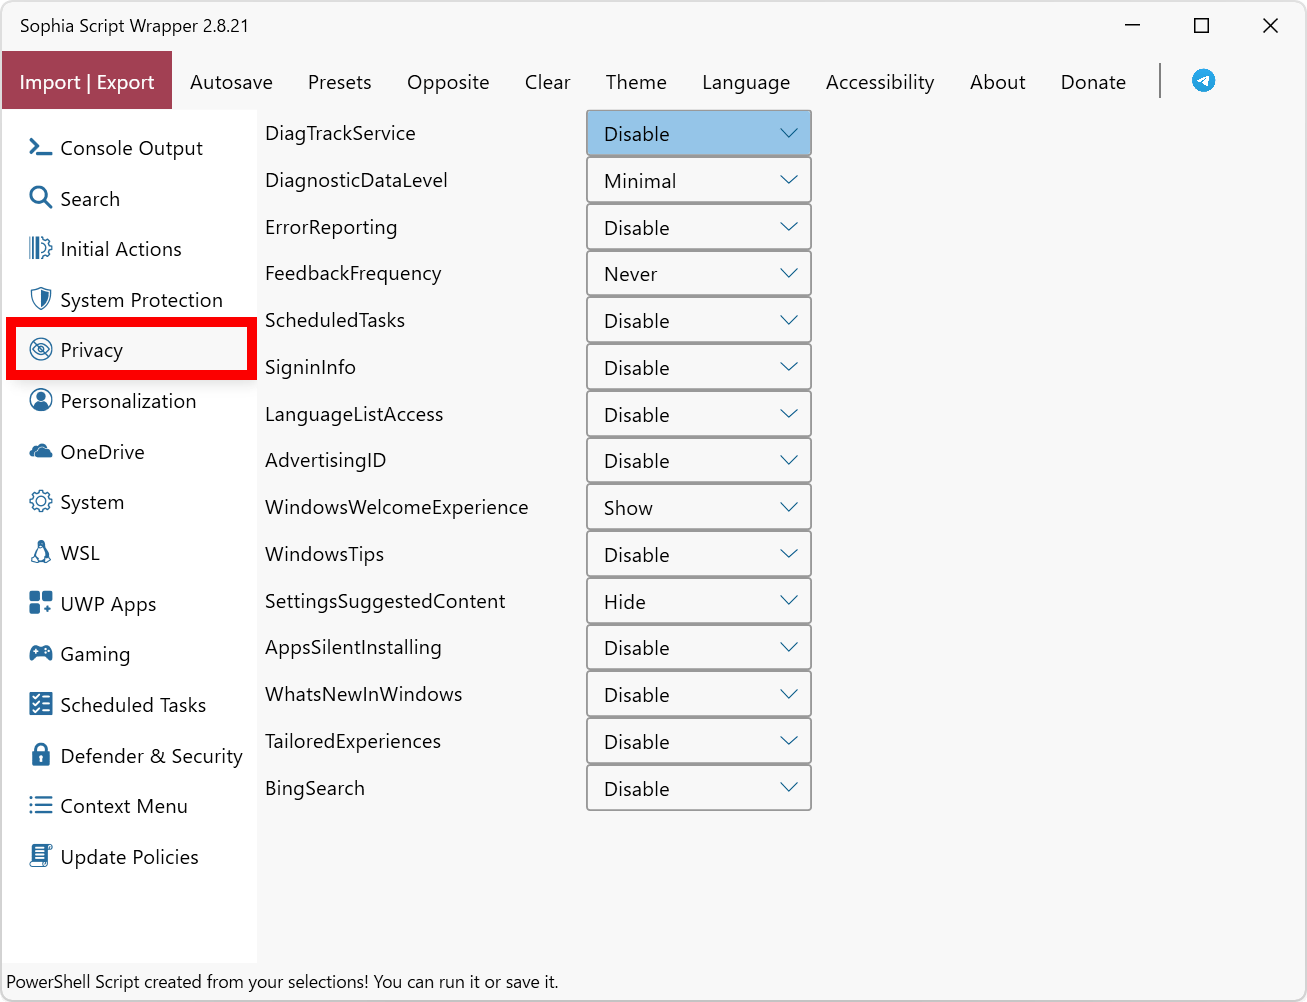
Task: Select the Defender & Security lock icon
Action: [x=40, y=755]
